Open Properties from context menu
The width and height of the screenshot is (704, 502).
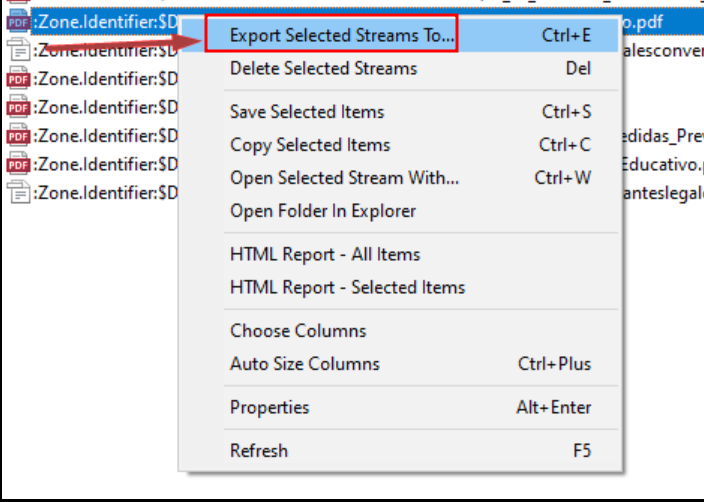pos(270,407)
